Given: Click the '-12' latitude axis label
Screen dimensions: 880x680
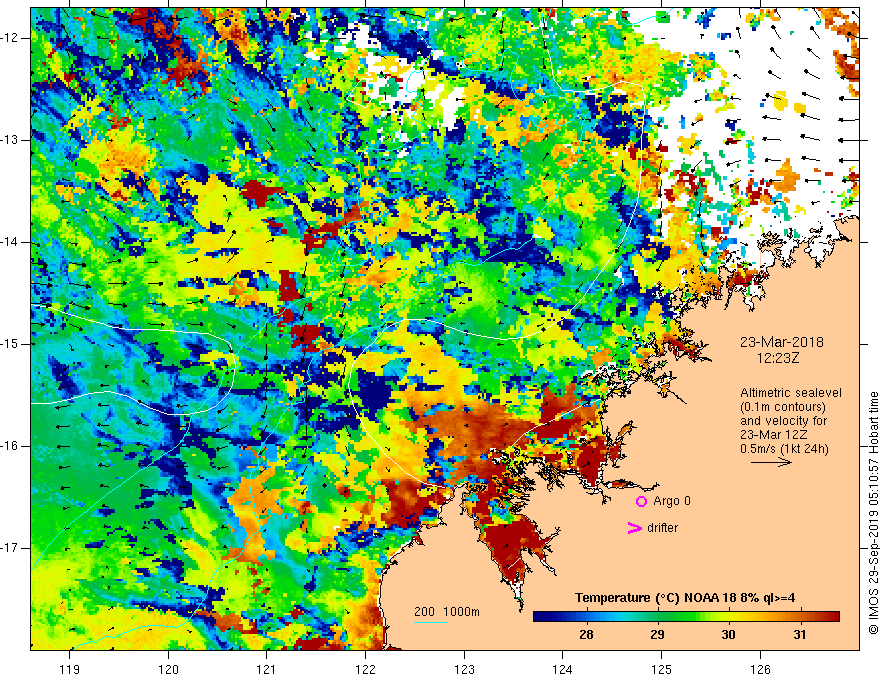Looking at the screenshot, I should click(x=10, y=38).
